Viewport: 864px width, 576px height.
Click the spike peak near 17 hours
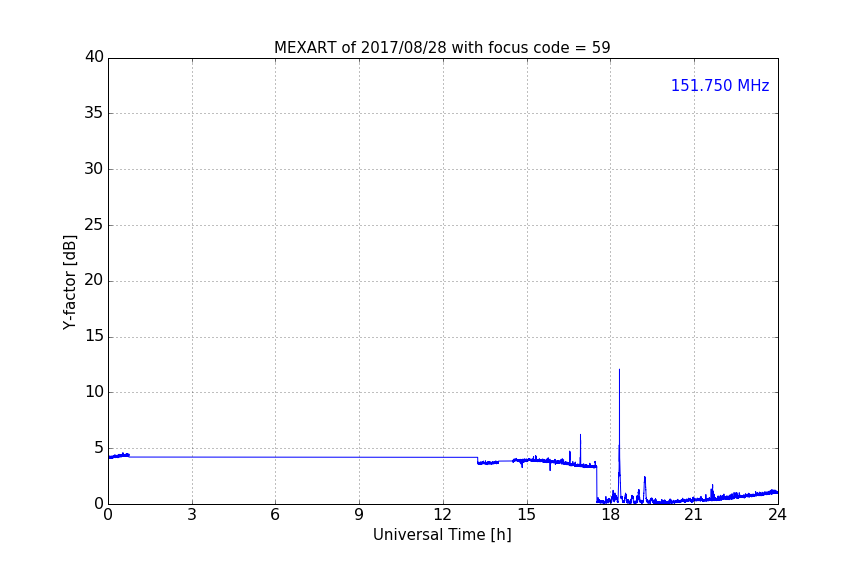(x=580, y=435)
